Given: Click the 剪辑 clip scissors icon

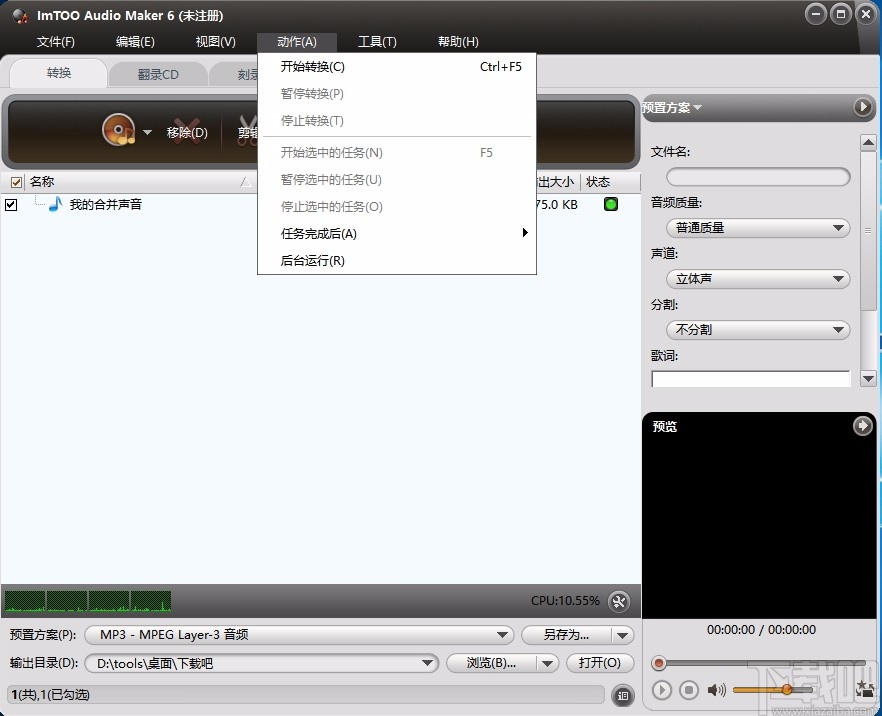Looking at the screenshot, I should (247, 131).
